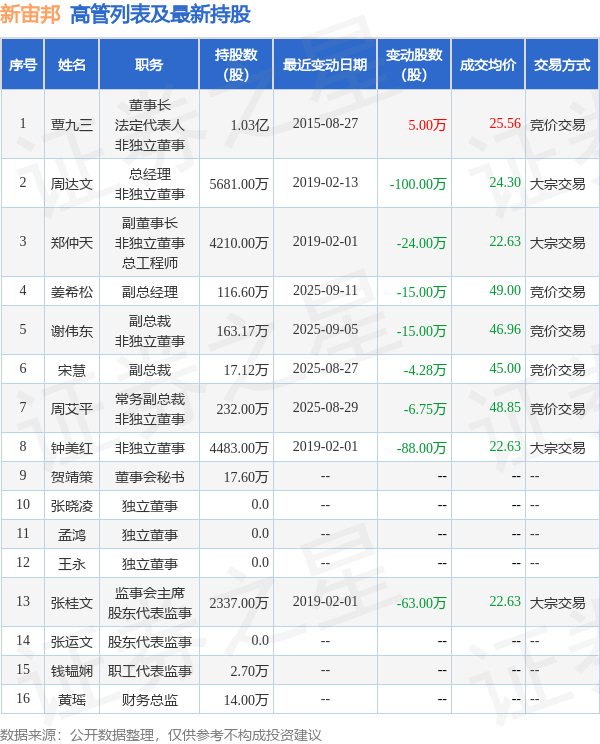Click the price 24.30
Screen dimensions: 600x744
[x=505, y=182]
